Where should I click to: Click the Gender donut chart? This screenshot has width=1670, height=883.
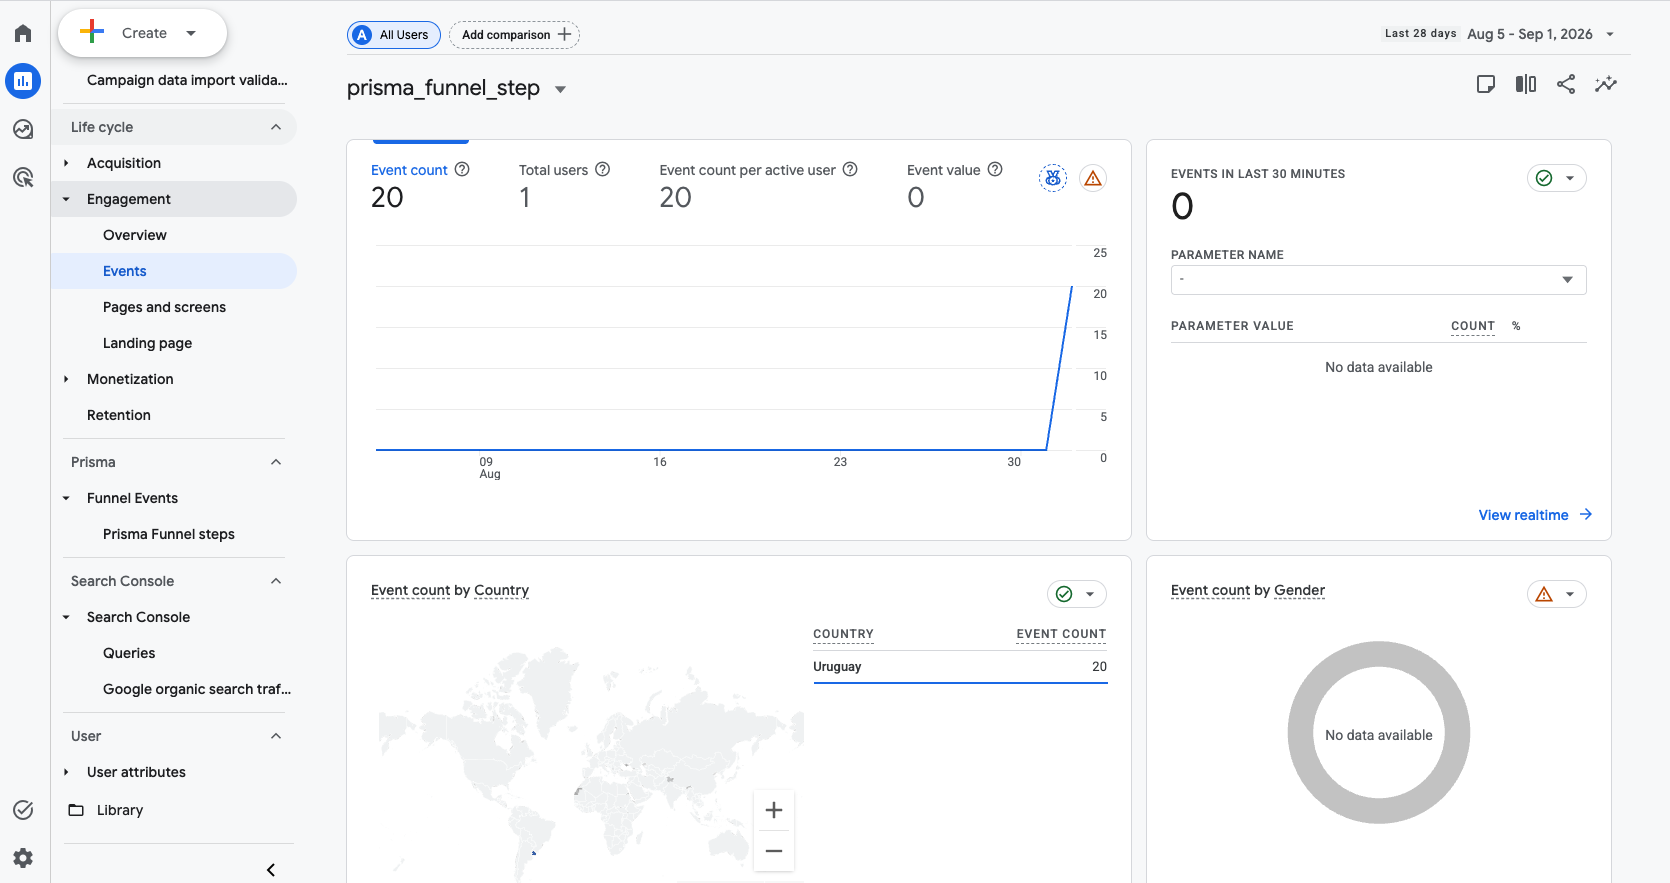coord(1379,733)
